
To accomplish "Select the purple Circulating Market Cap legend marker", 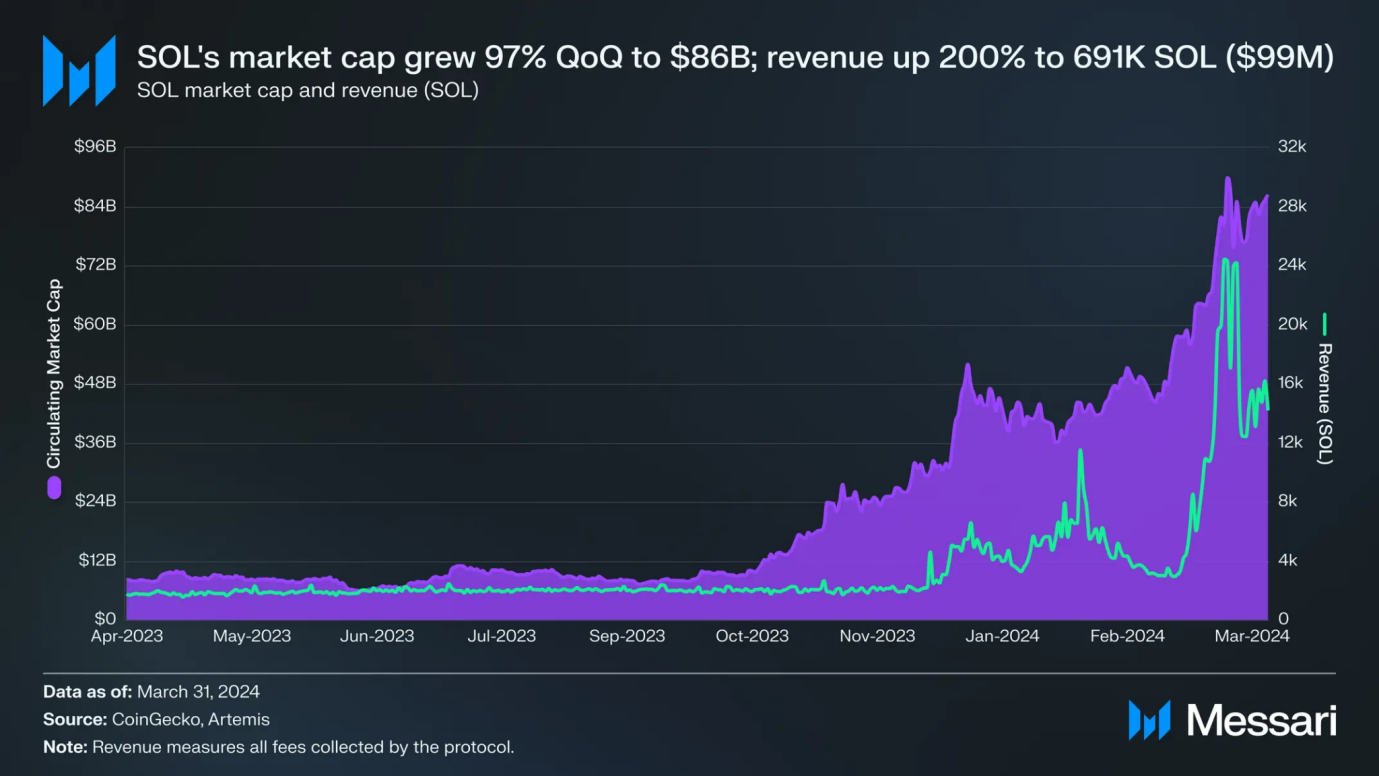I will click(53, 489).
